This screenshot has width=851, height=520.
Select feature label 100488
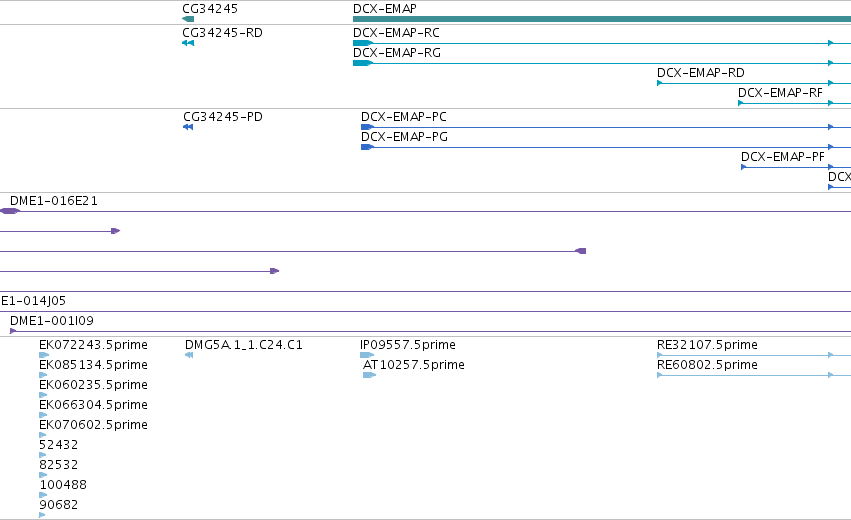click(63, 485)
